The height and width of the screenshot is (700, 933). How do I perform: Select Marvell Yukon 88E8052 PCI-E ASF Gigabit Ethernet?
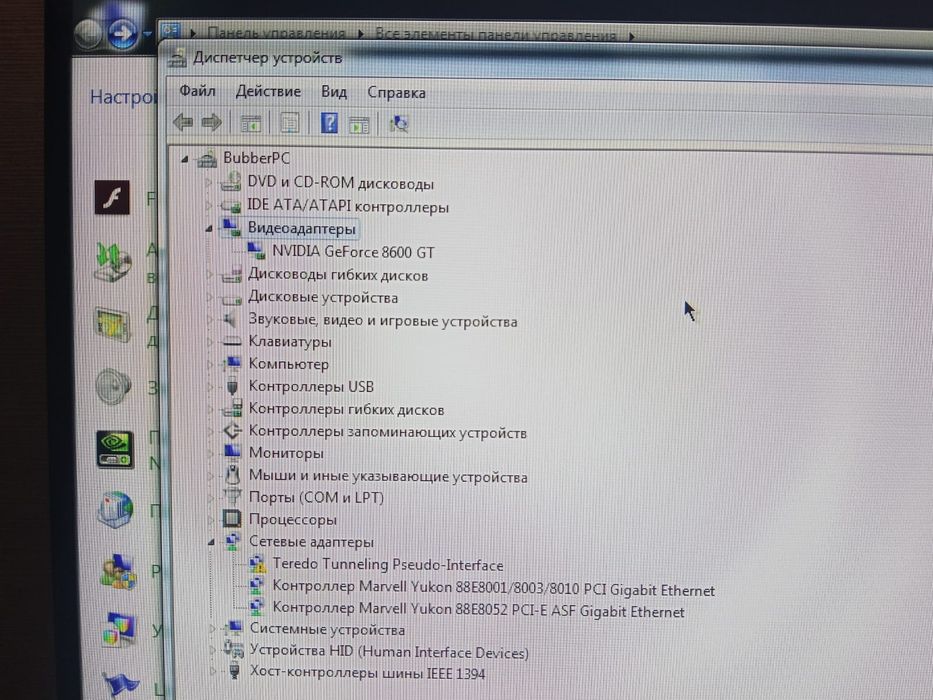pos(478,610)
